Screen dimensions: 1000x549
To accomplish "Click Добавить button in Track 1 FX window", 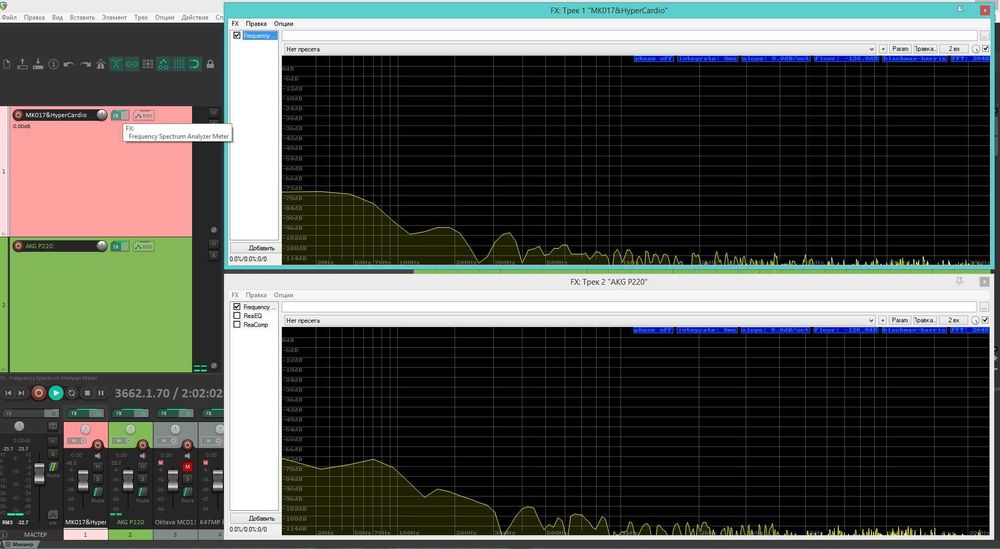I will click(x=254, y=248).
